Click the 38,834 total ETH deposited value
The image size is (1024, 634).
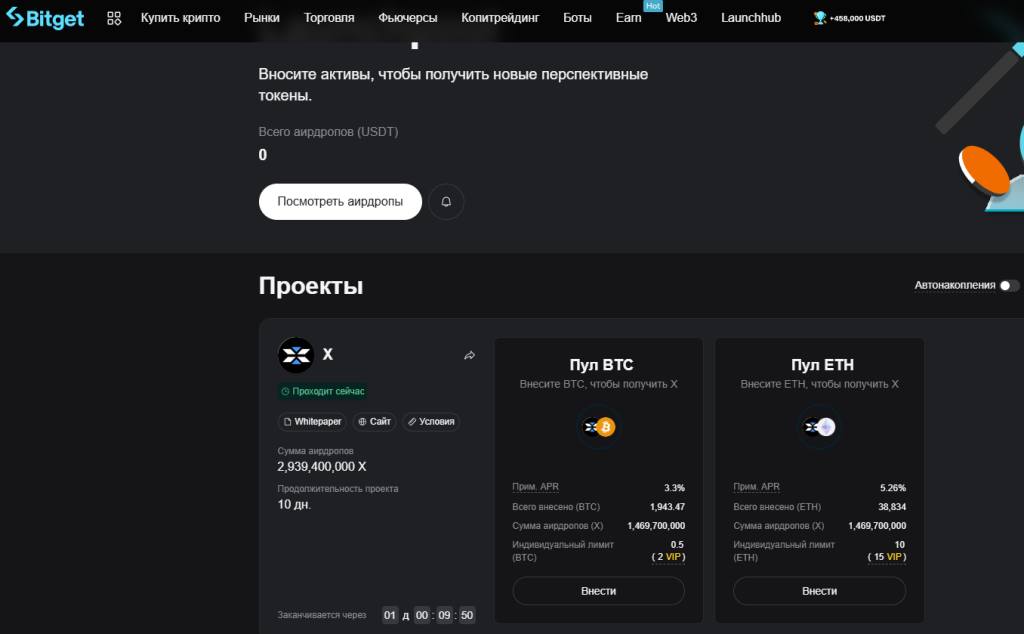click(892, 507)
